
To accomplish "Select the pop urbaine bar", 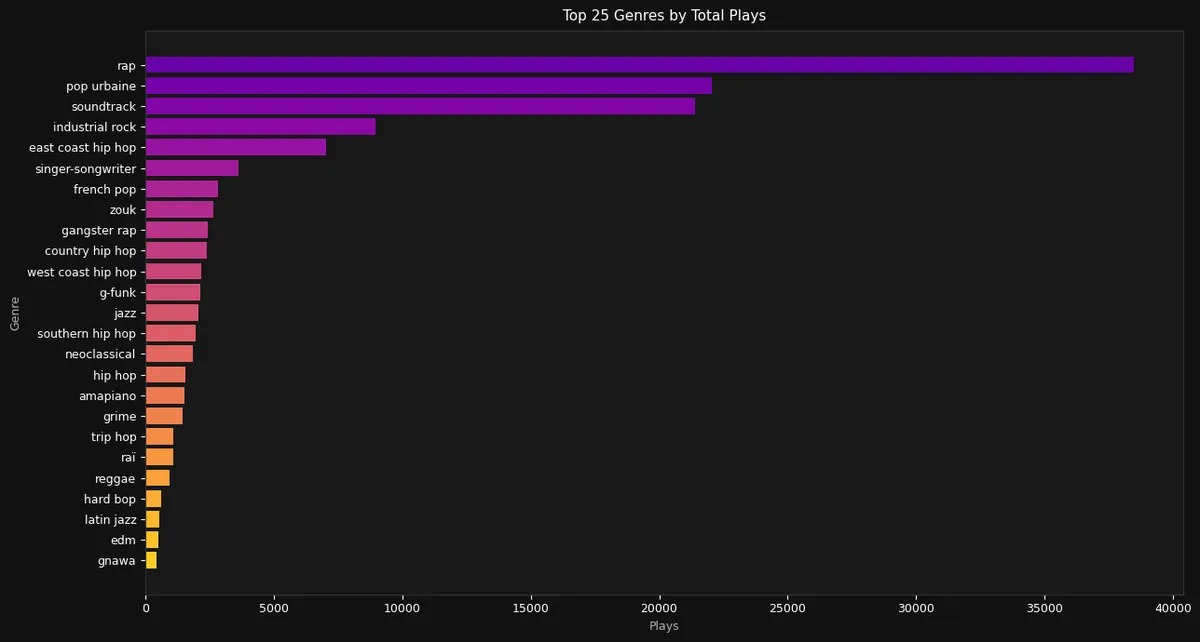I will 430,85.
